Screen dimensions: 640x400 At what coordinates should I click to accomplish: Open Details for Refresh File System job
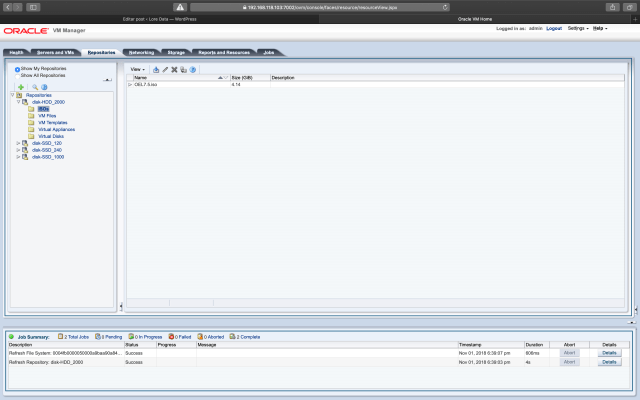609,353
